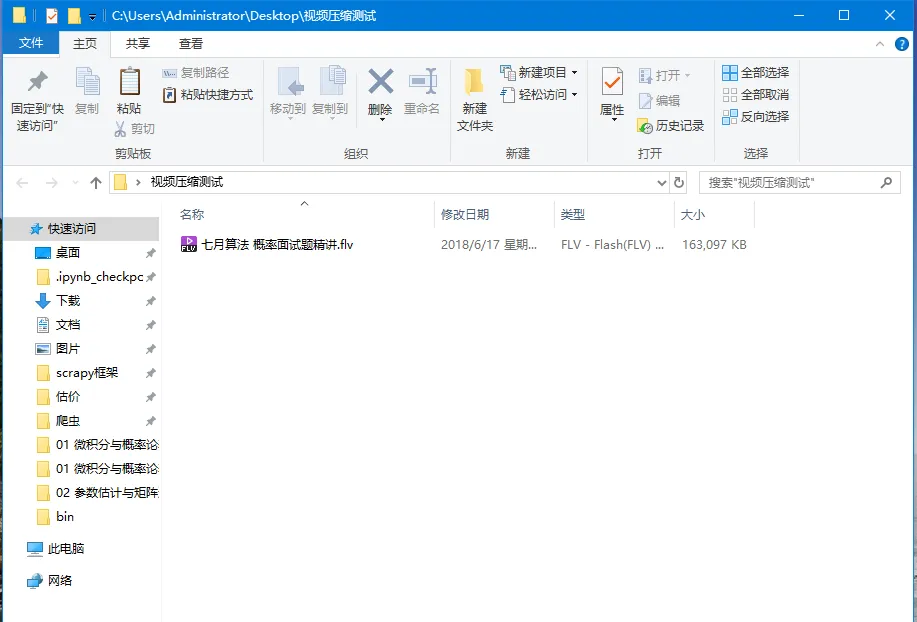Viewport: 917px width, 622px height.
Task: Go forward with the forward arrow
Action: click(x=51, y=183)
